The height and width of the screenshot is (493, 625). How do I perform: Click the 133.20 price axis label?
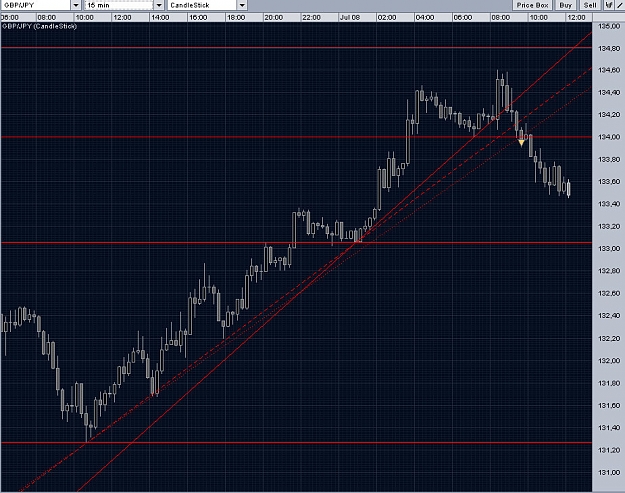609,226
